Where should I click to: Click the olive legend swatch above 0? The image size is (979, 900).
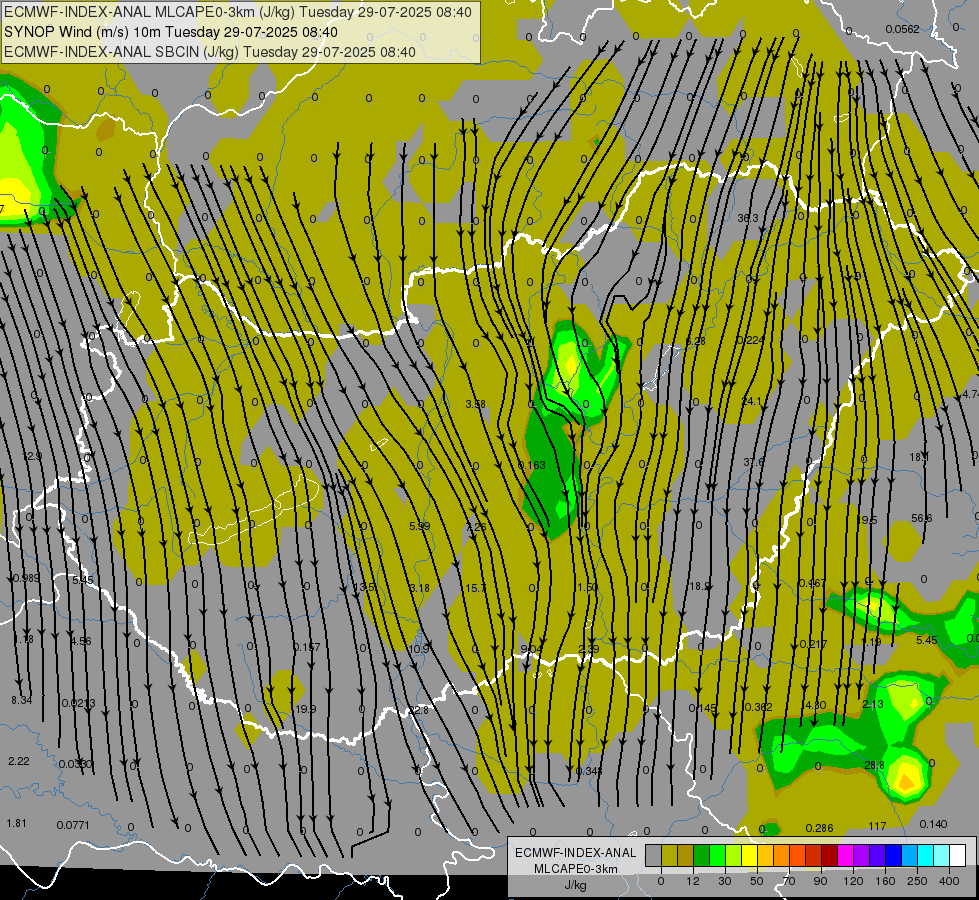click(669, 855)
